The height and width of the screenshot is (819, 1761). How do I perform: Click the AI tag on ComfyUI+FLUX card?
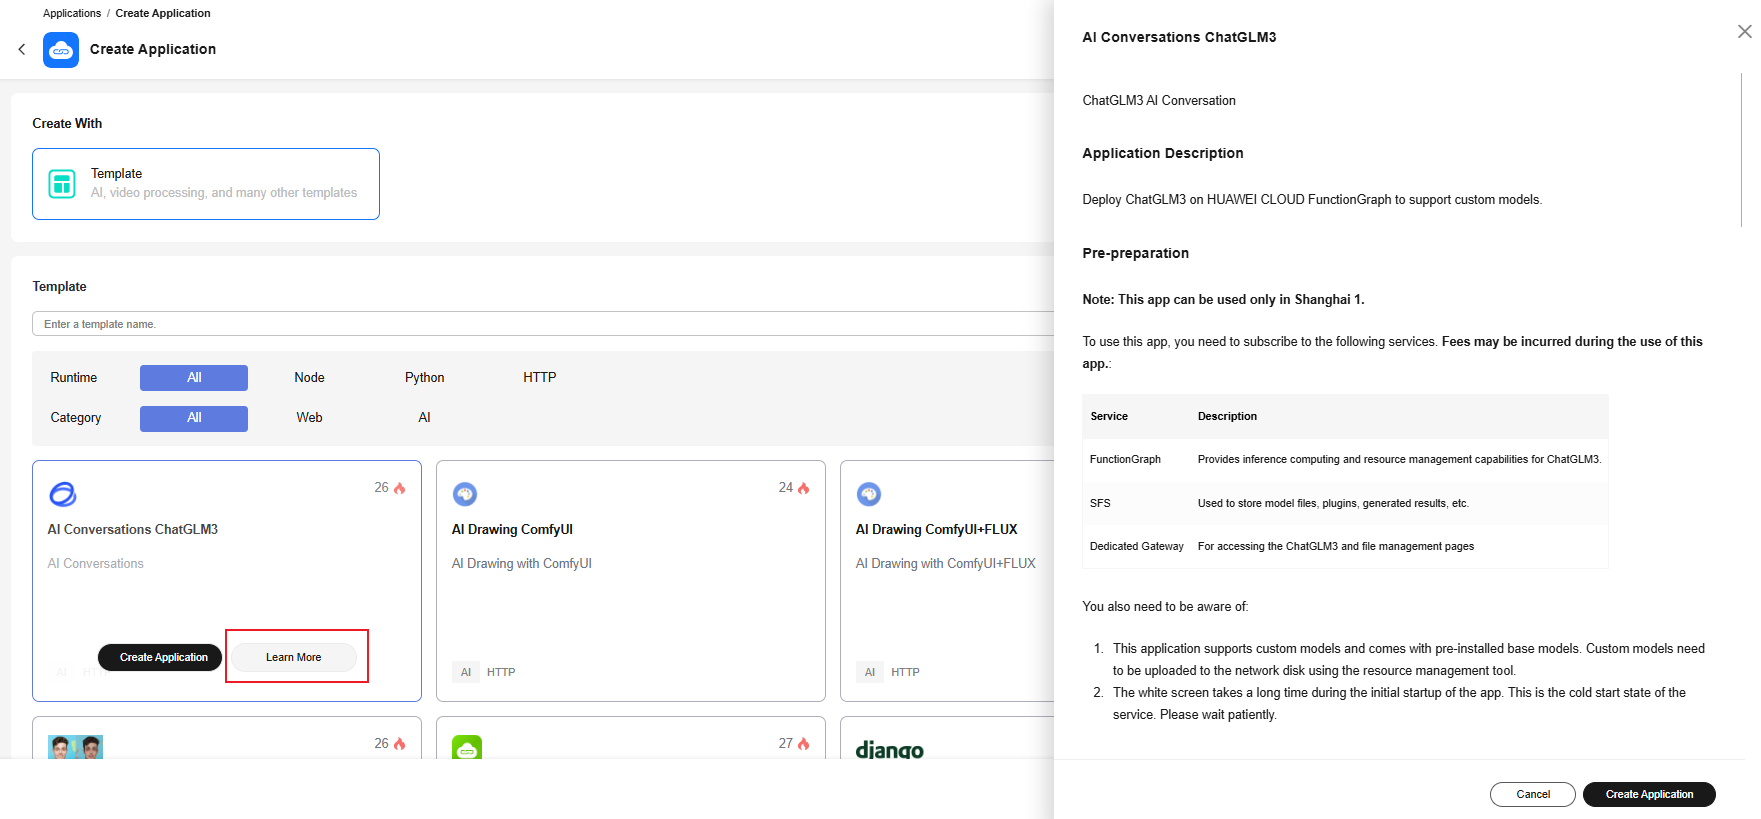click(x=870, y=672)
